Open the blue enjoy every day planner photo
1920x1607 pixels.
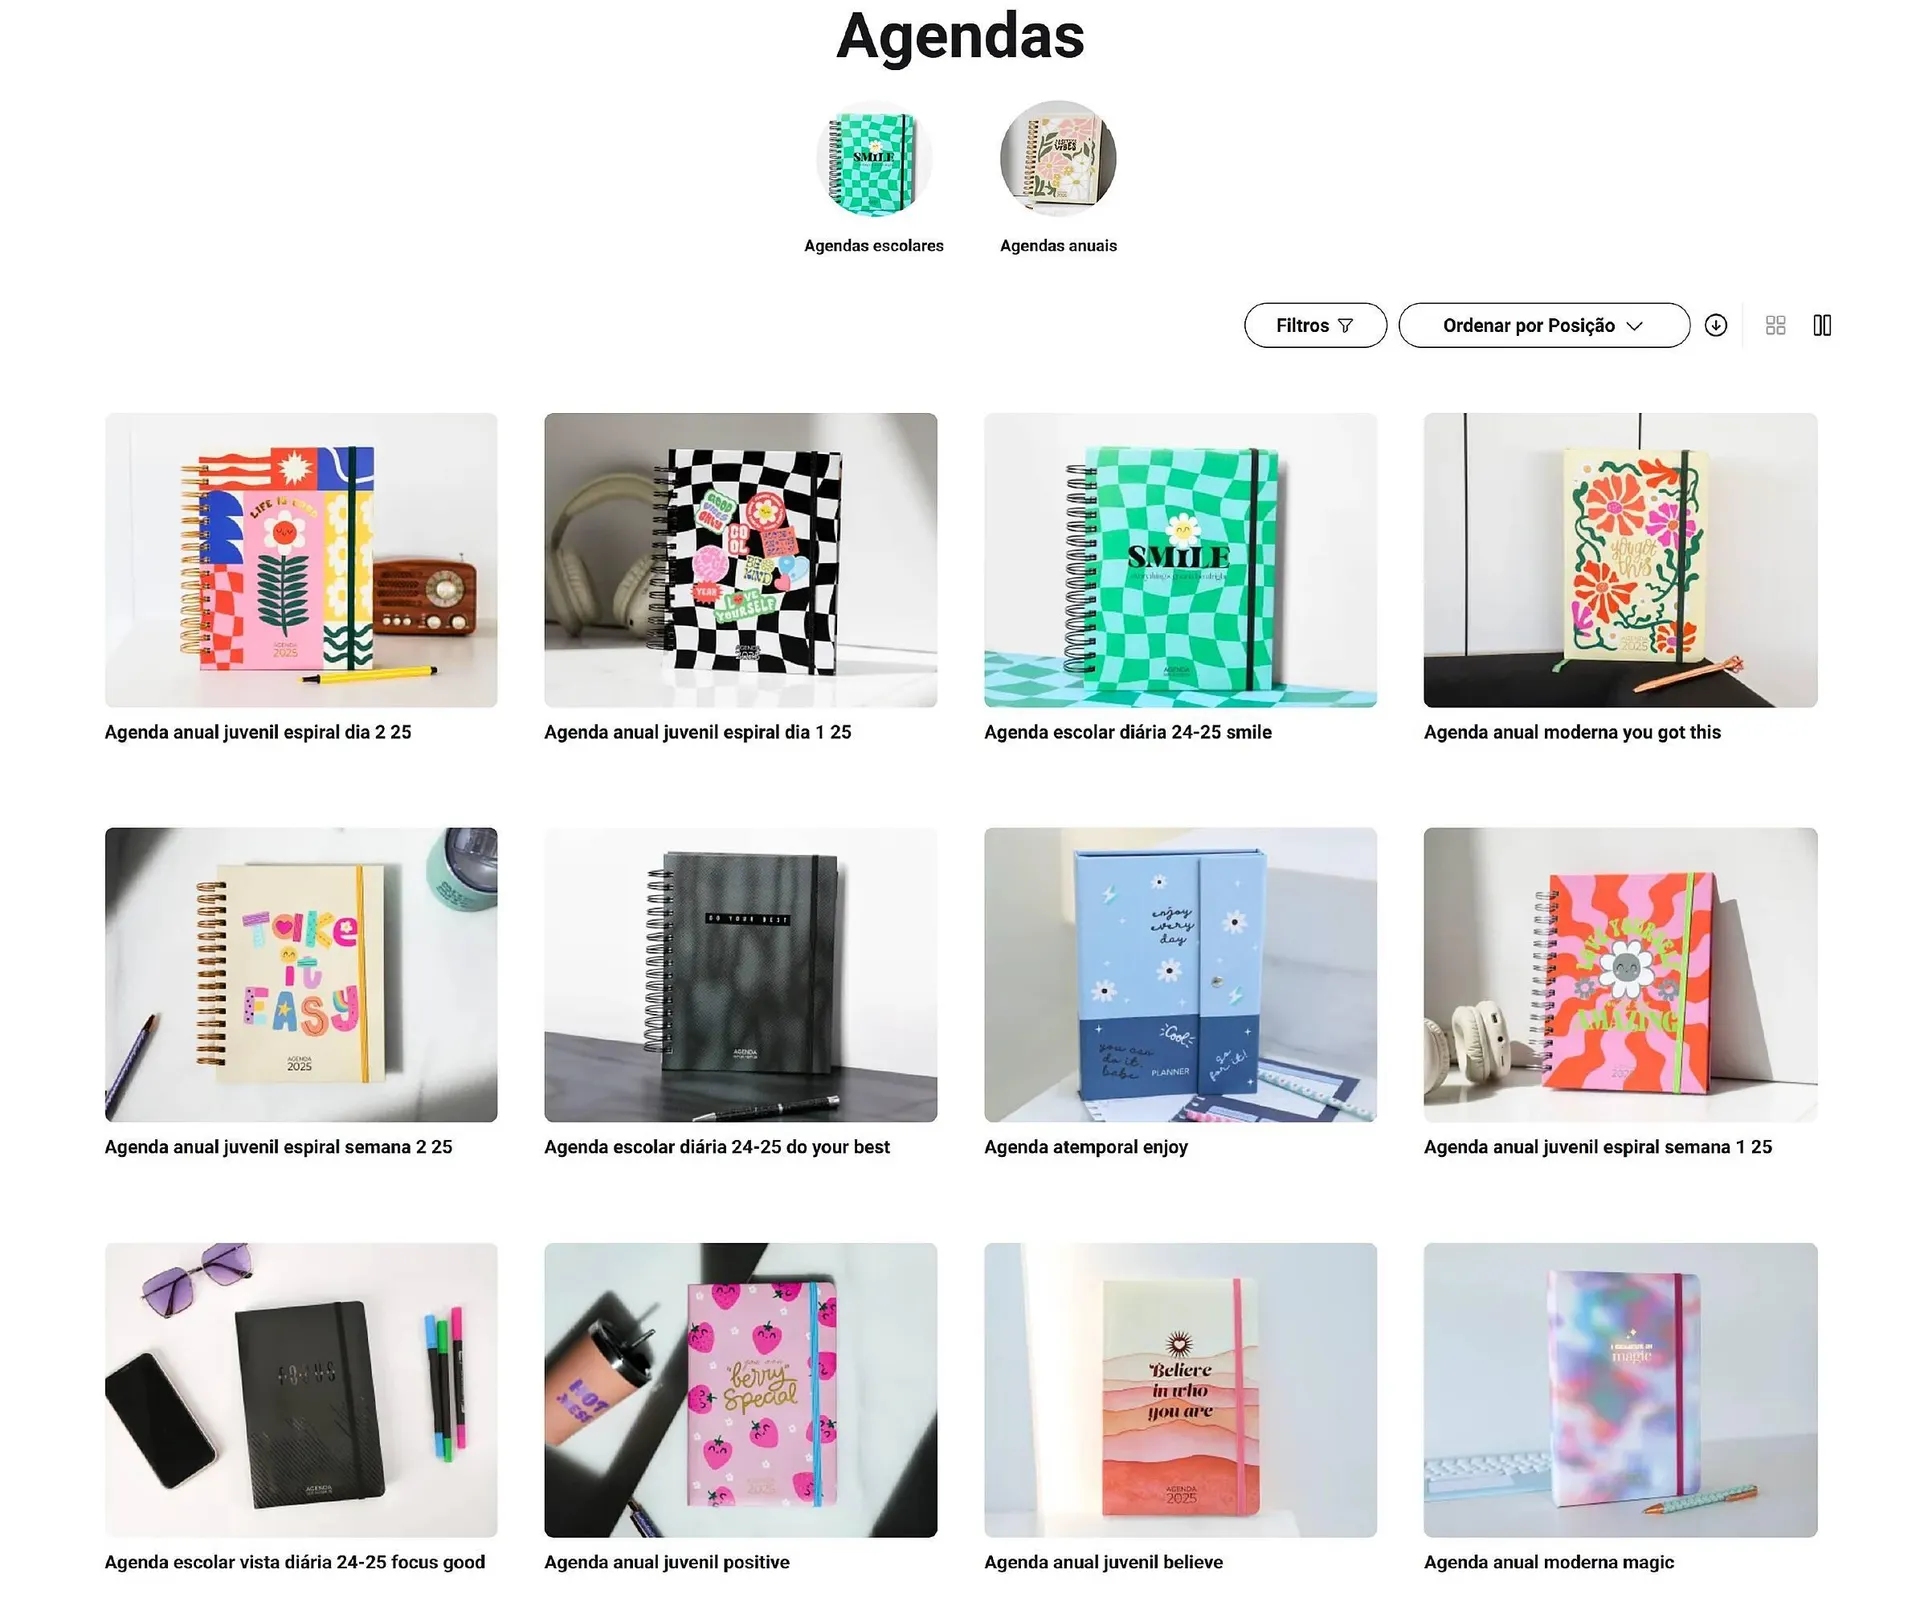1180,974
